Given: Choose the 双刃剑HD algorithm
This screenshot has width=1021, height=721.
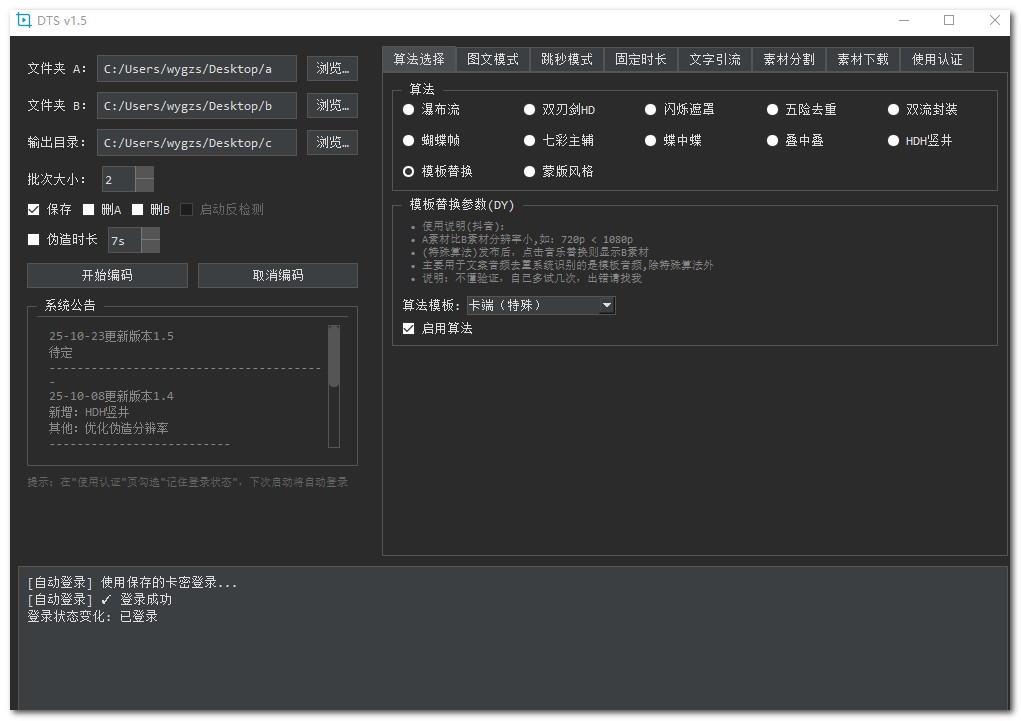Looking at the screenshot, I should pos(529,109).
